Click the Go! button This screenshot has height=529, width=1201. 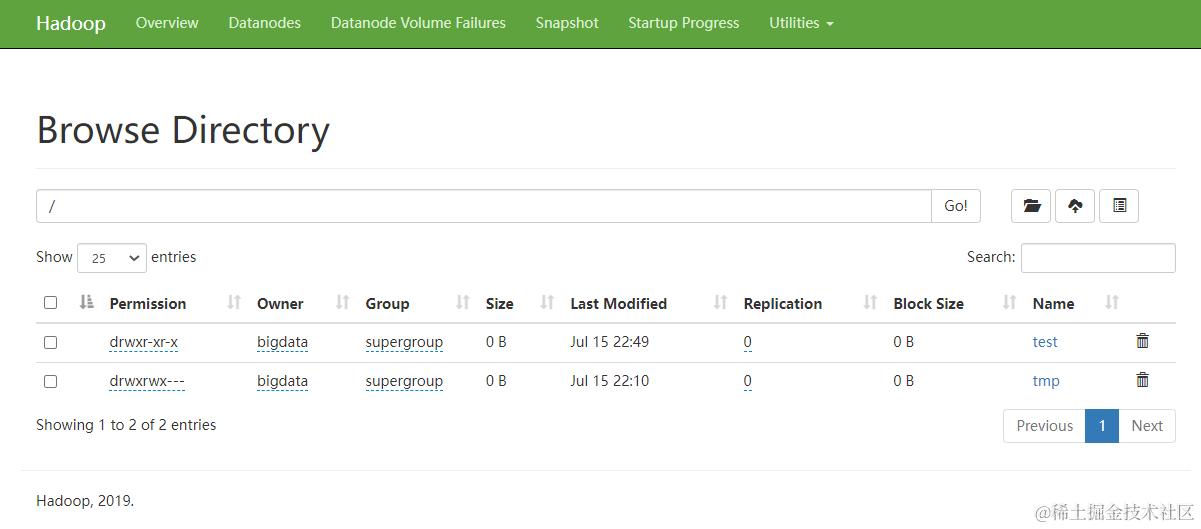pyautogui.click(x=956, y=206)
